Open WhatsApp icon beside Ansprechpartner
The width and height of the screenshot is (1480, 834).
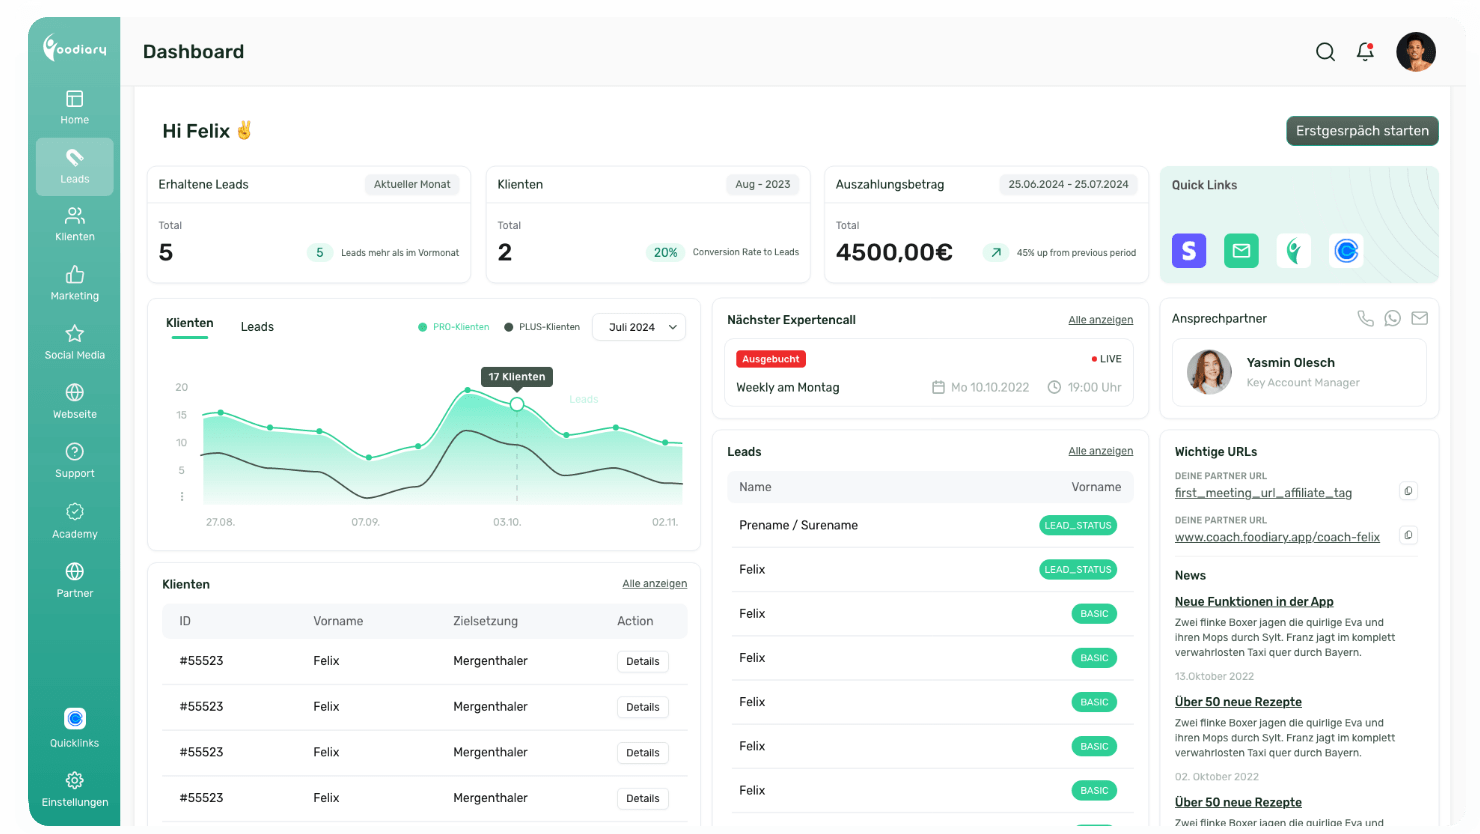point(1392,318)
